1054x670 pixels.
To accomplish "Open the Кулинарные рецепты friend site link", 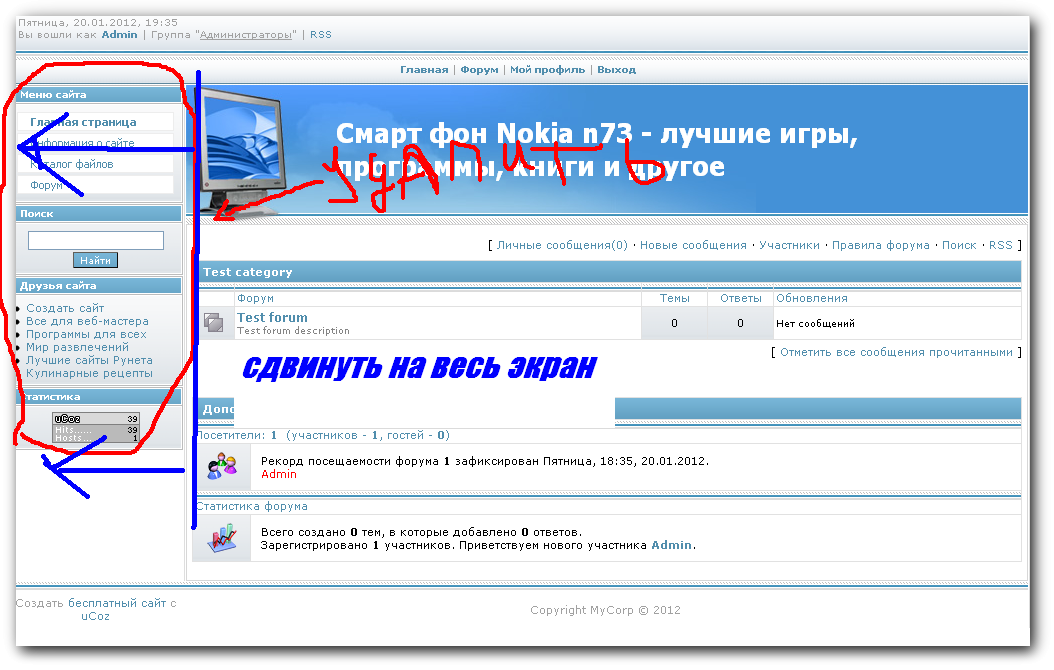I will (x=89, y=373).
